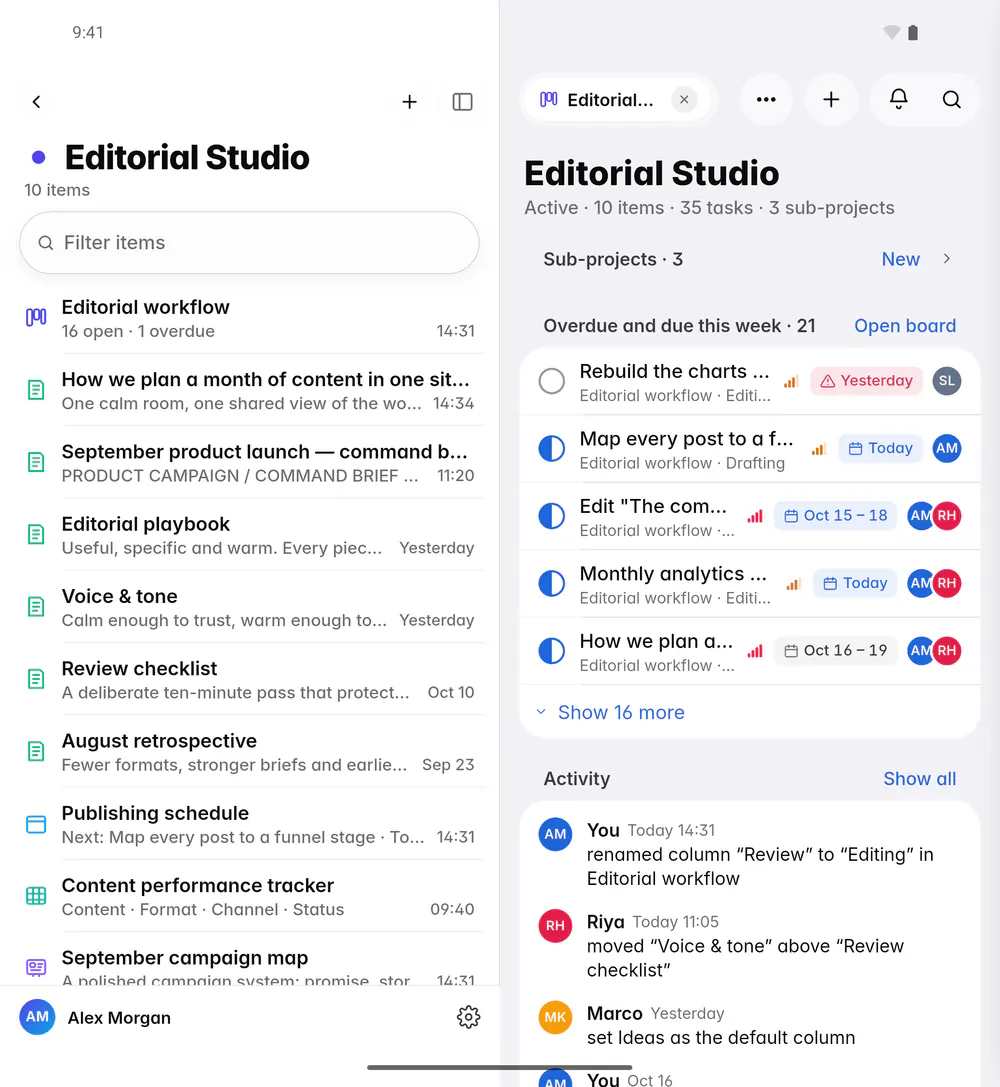Image resolution: width=1000 pixels, height=1087 pixels.
Task: Open Editorial playbook list item
Action: tap(249, 535)
